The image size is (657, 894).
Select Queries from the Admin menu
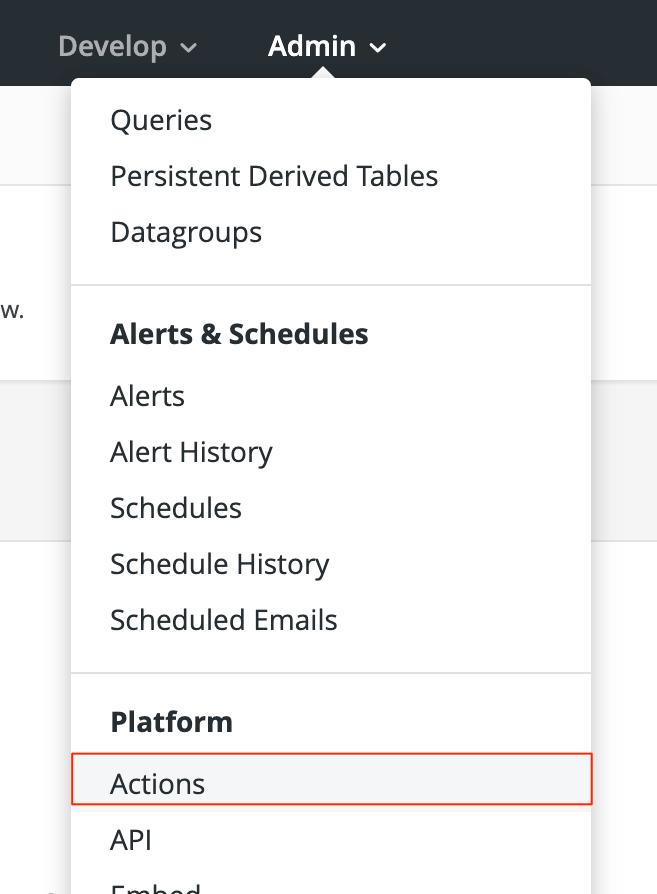click(x=161, y=121)
